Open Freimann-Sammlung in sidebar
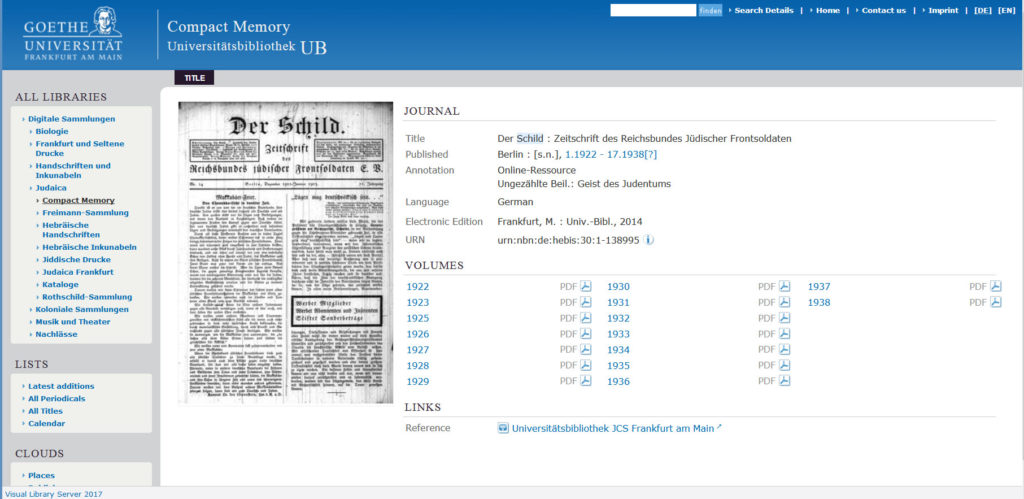Viewport: 1024px width, 499px height. (86, 213)
